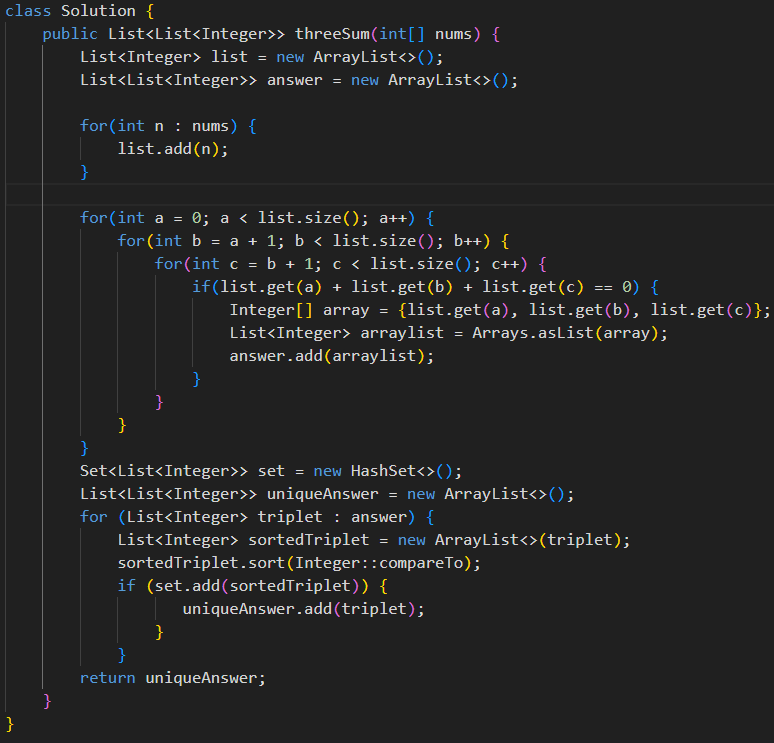
Task: Click the 'b++' increment expression
Action: click(467, 241)
